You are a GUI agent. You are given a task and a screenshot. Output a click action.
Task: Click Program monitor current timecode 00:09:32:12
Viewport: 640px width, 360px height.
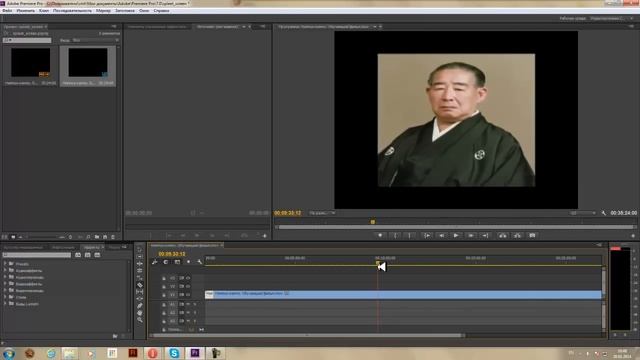point(288,213)
